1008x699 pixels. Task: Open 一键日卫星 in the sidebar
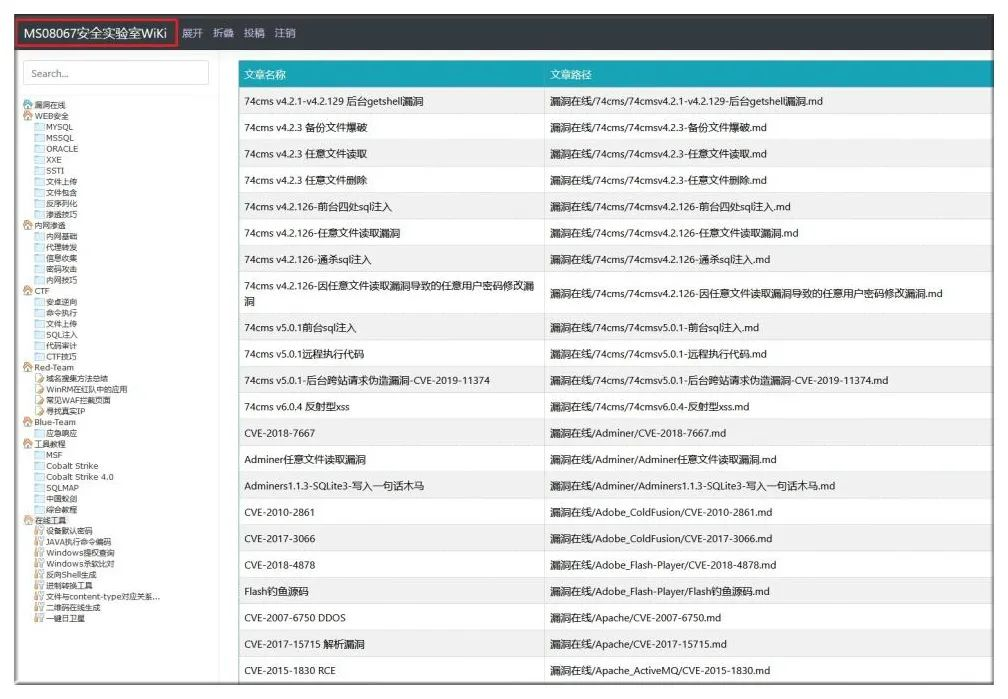(65, 619)
